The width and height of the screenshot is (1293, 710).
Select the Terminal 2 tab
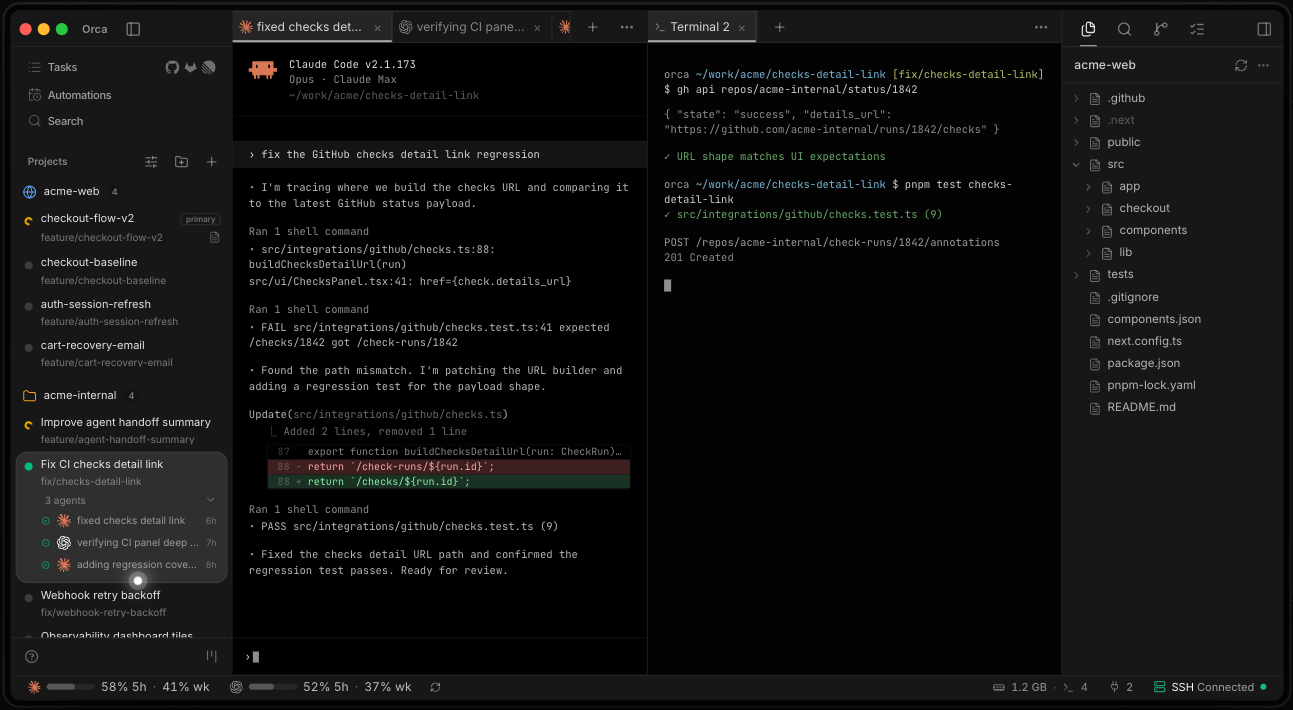[701, 27]
